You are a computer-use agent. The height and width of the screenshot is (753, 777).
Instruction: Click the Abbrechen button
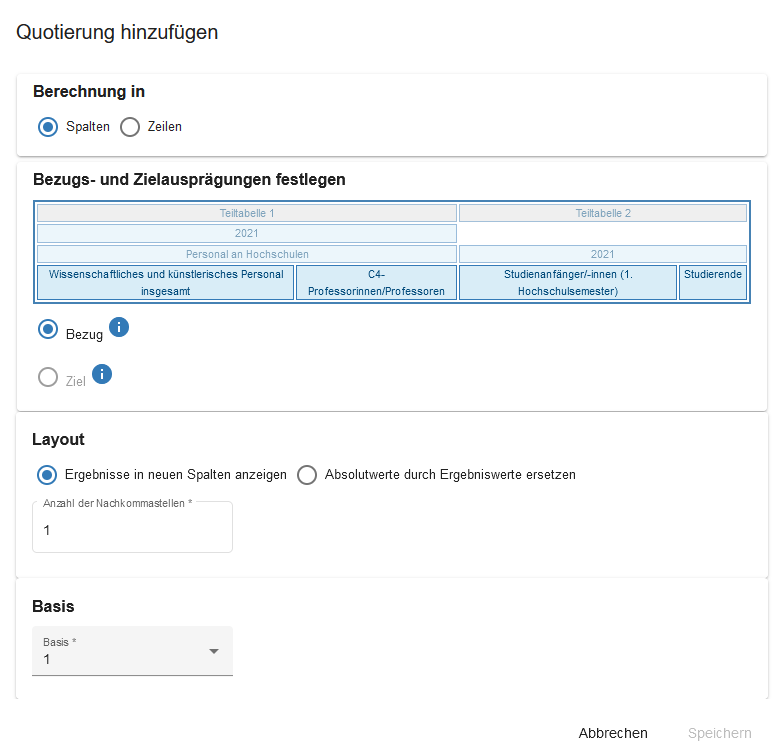[613, 733]
